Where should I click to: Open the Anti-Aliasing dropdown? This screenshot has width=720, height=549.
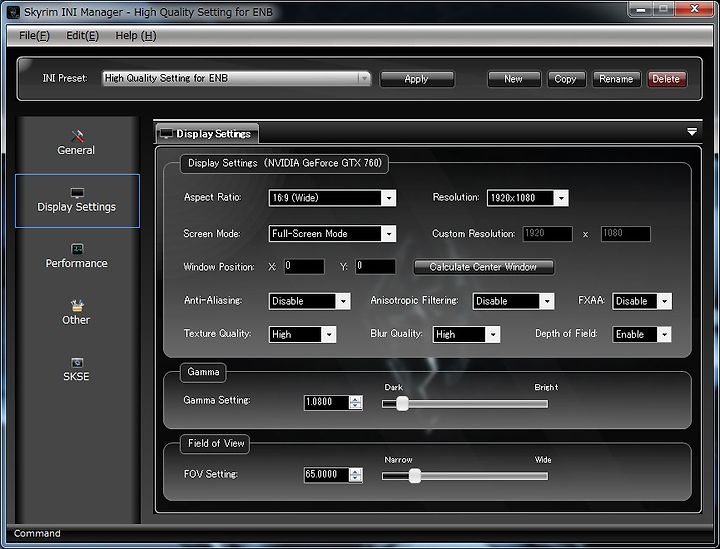[x=309, y=301]
